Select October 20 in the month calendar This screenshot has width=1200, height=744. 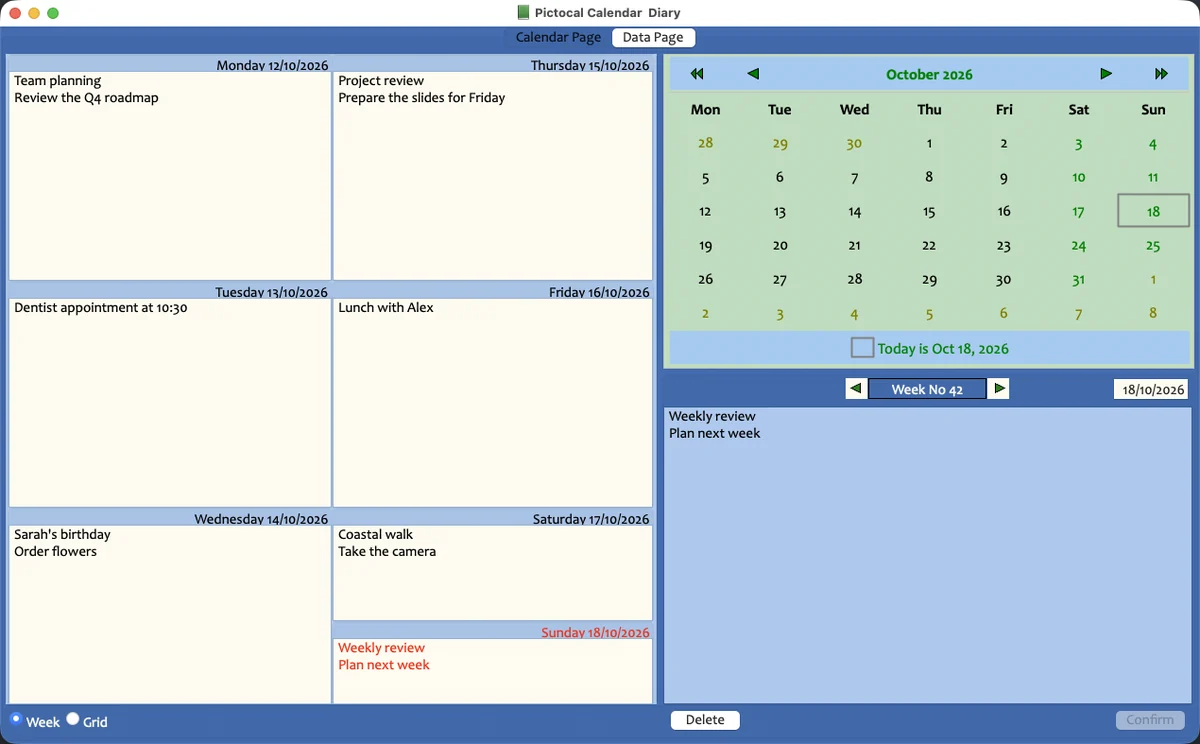pyautogui.click(x=780, y=246)
